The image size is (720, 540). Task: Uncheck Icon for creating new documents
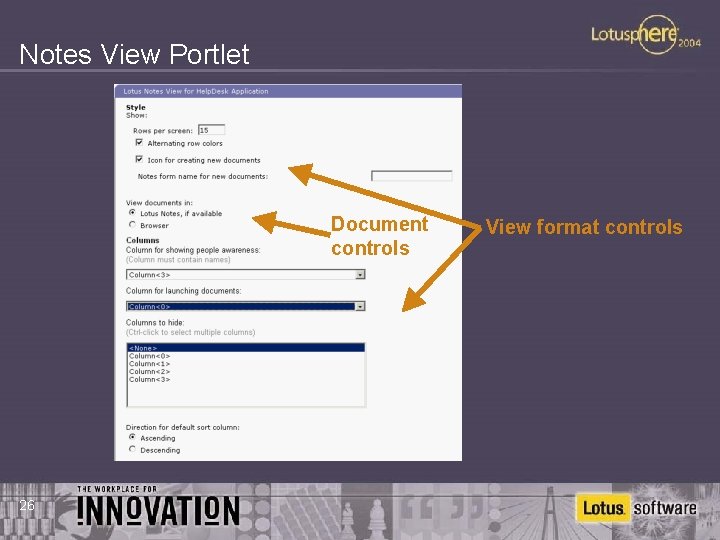(x=139, y=159)
